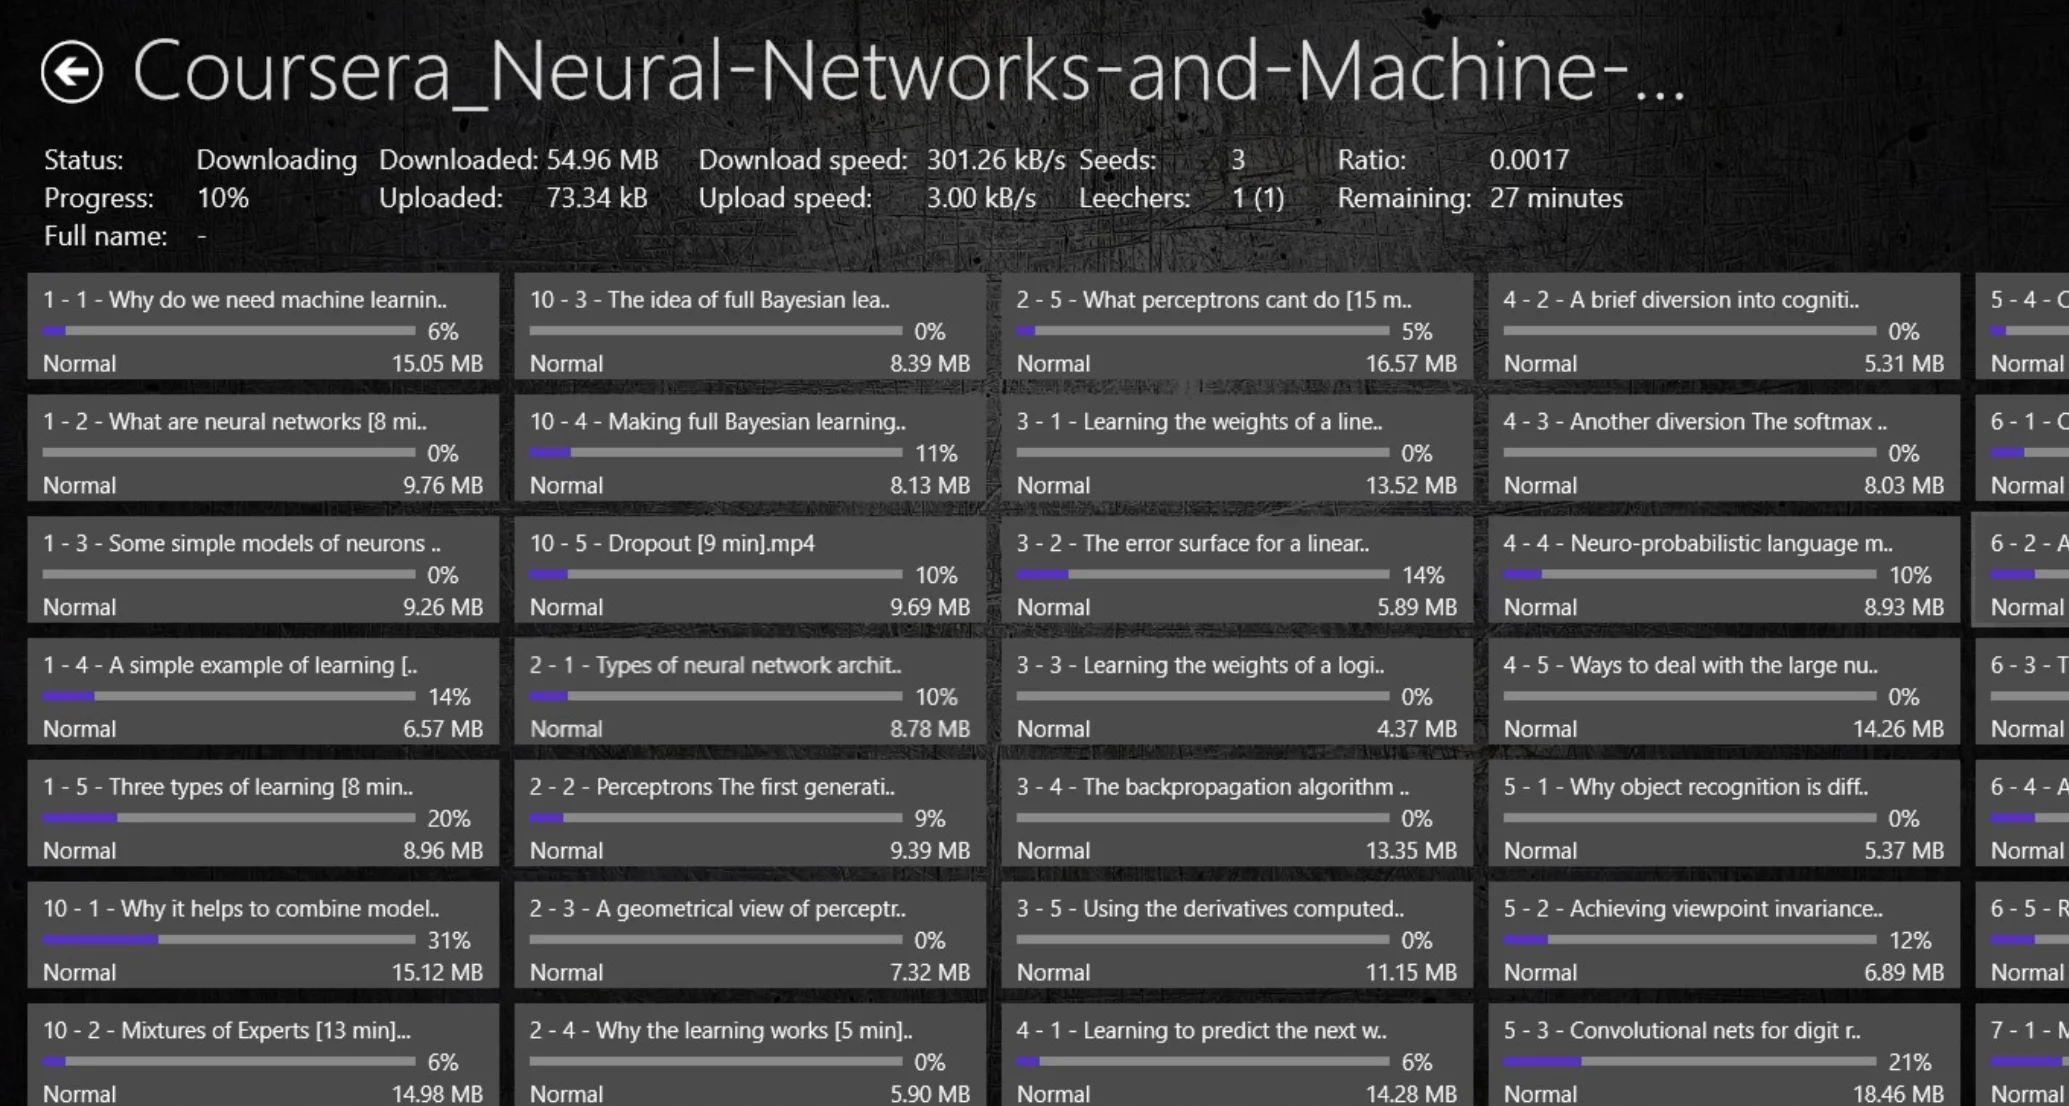Select file '1 - 1 - Why do we need machine learnin..'

coord(263,326)
